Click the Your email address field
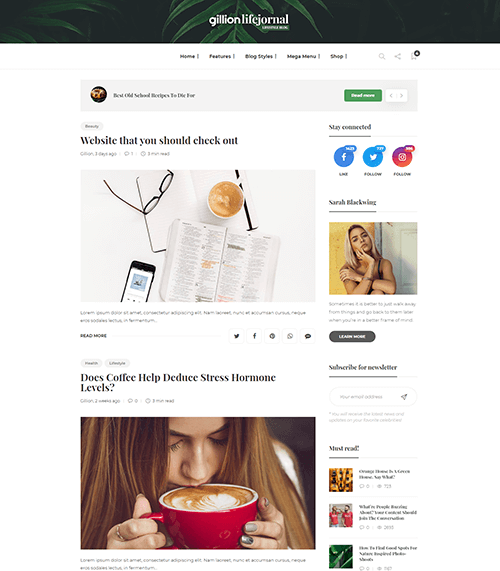500x571 pixels. (x=366, y=397)
